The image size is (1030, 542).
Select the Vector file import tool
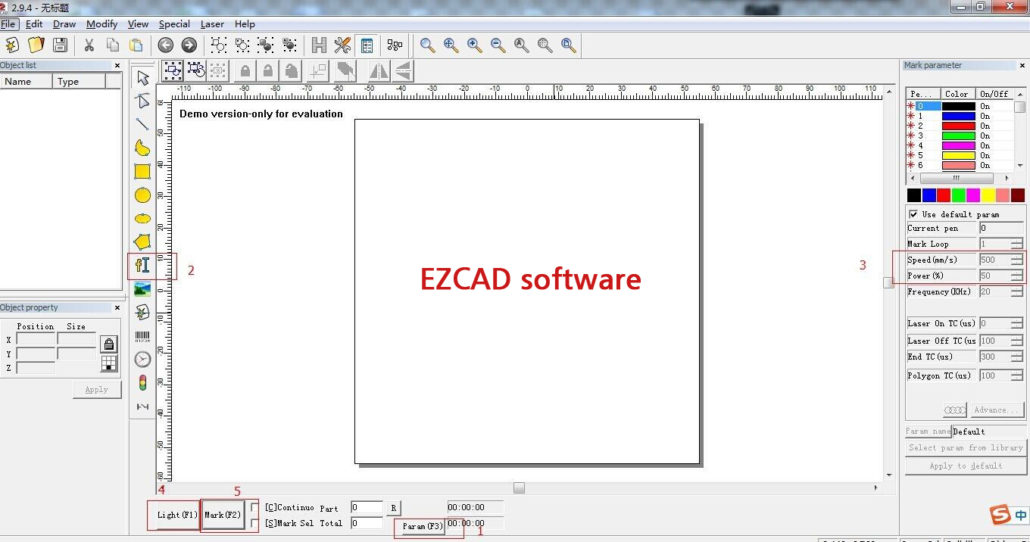tap(143, 312)
